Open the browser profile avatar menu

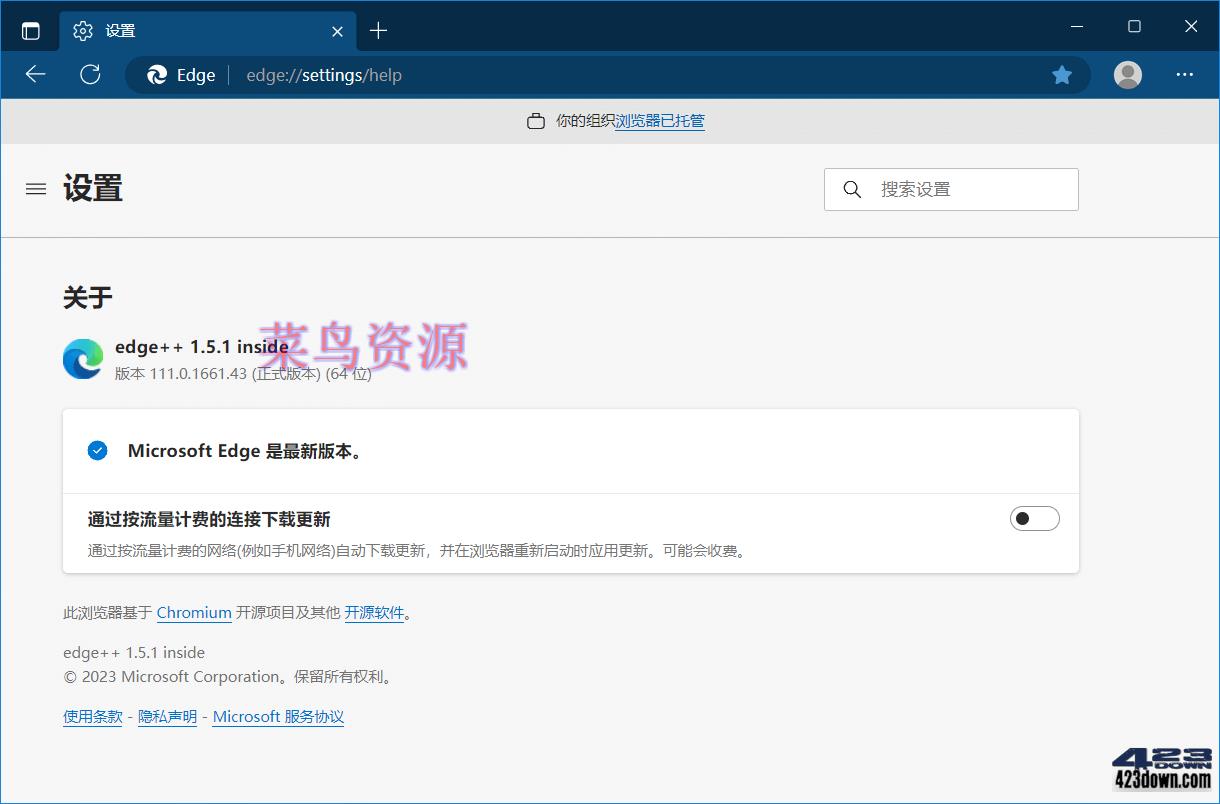point(1127,75)
